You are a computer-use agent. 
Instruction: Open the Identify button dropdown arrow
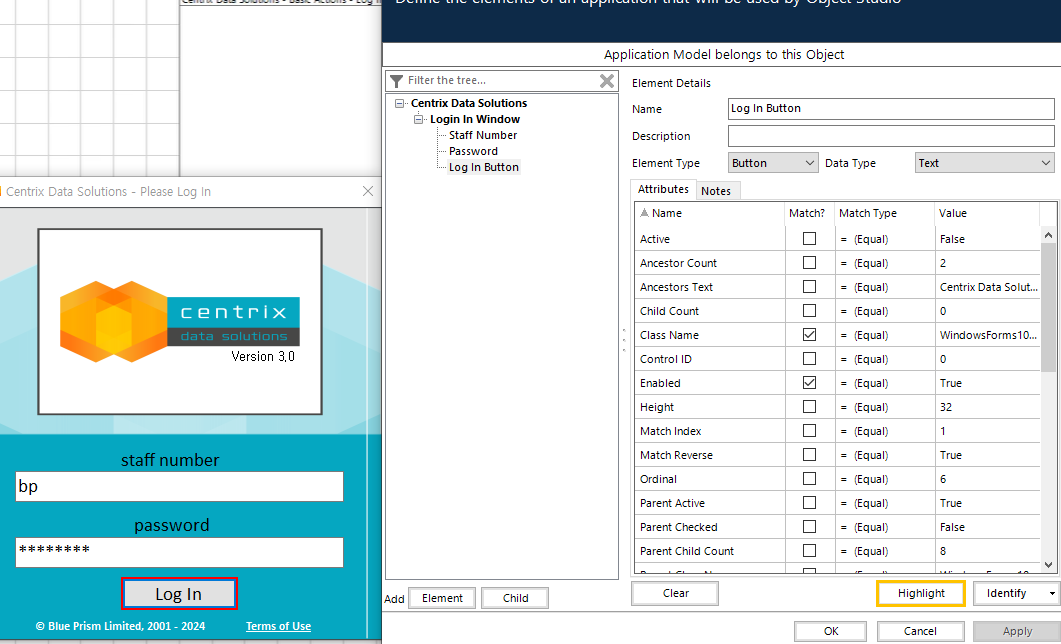1052,593
